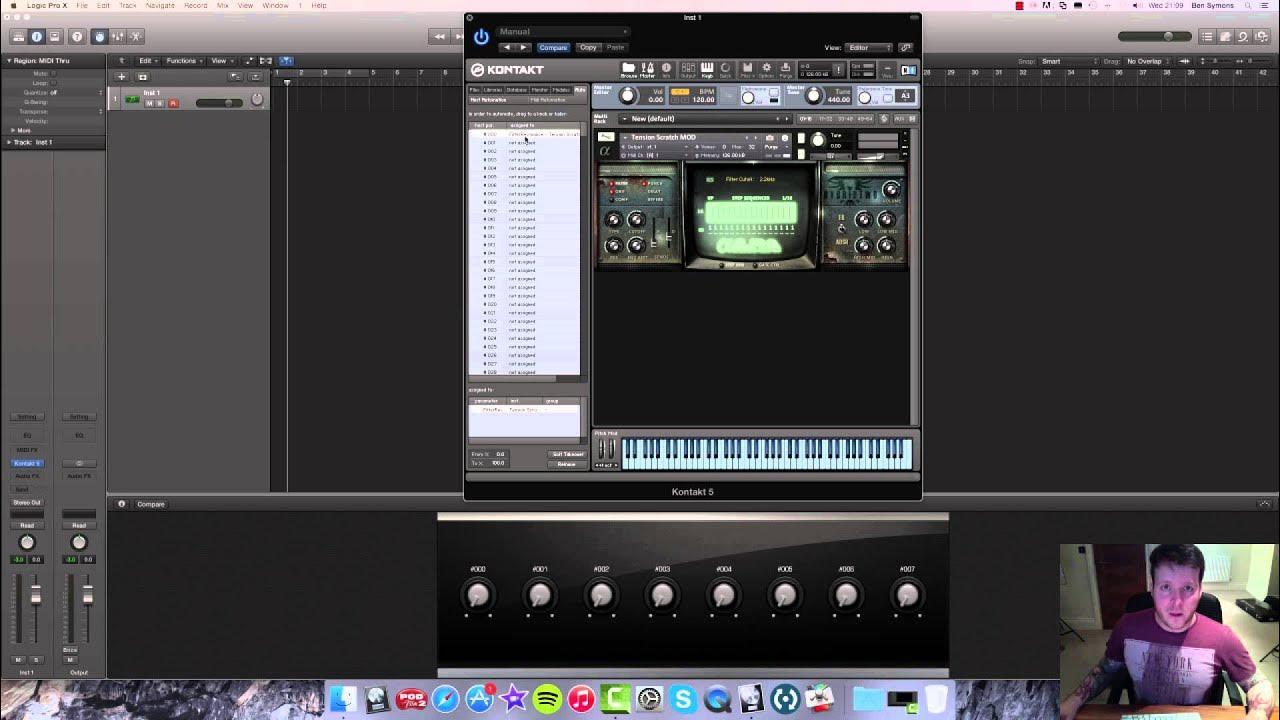Open the Mixer faders icon
Viewport: 1280px width, 720px height.
(x=117, y=37)
